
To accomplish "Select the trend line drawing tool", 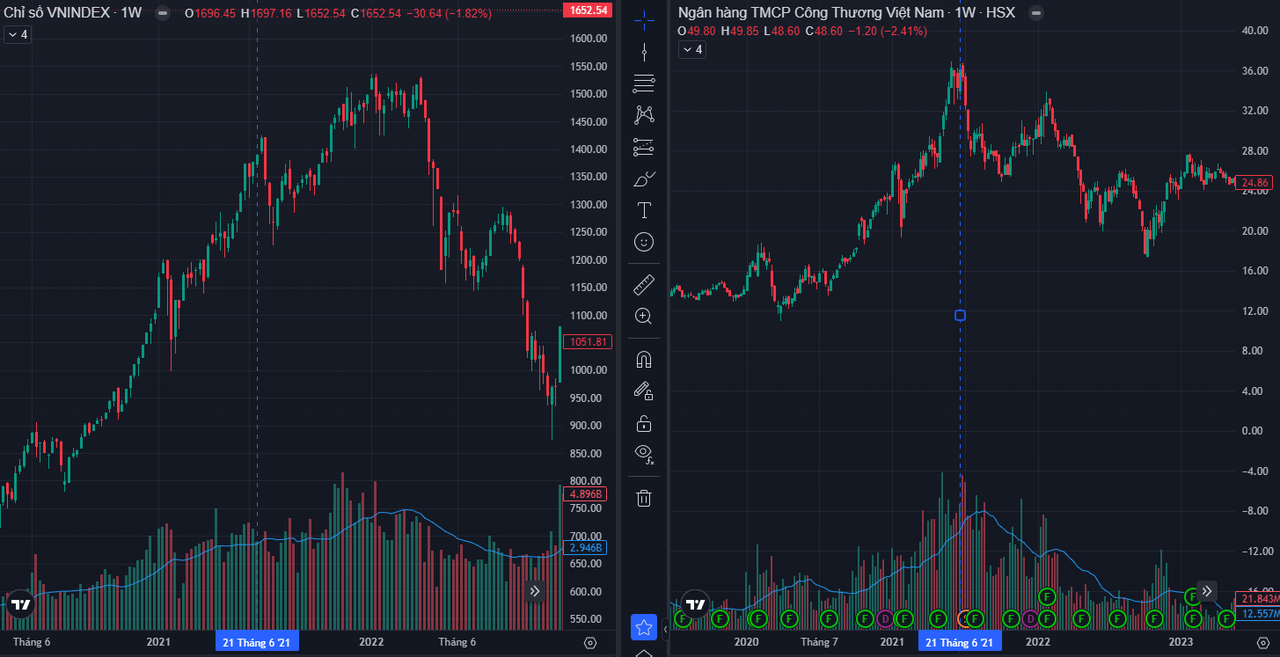I will (x=644, y=52).
